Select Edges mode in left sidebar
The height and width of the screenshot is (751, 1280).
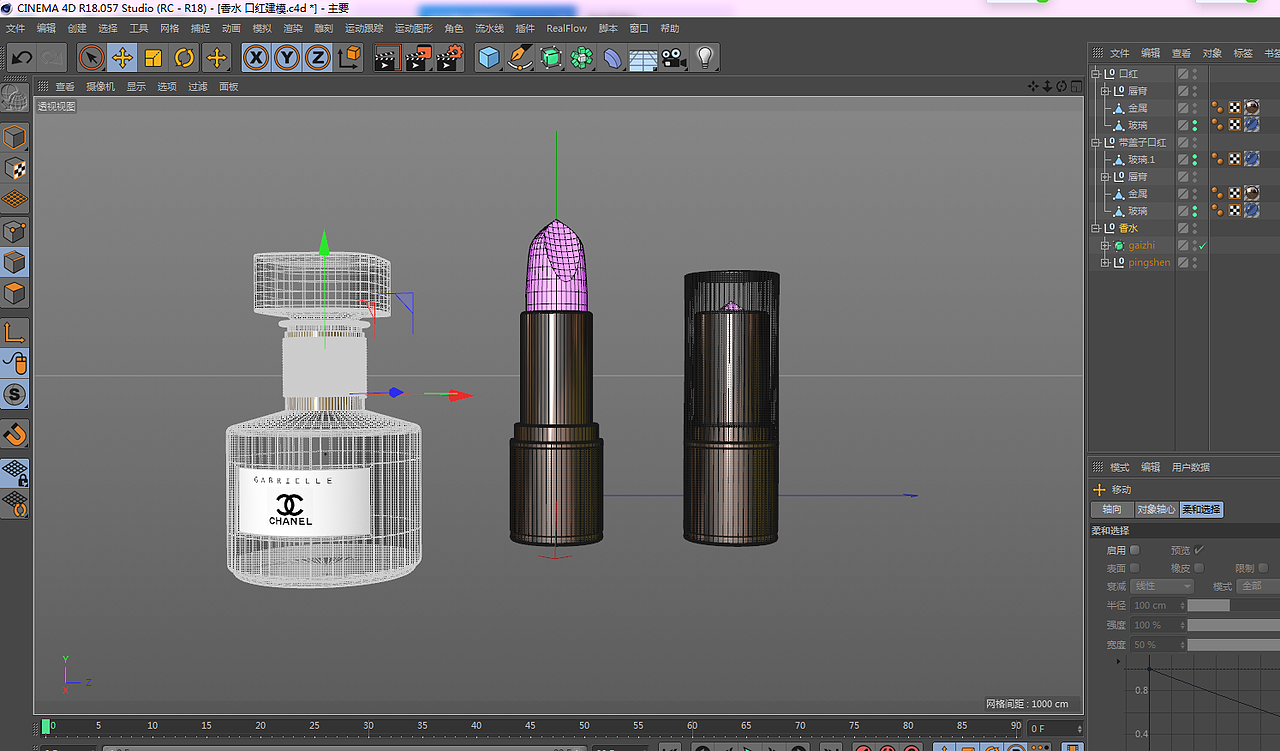[x=15, y=262]
